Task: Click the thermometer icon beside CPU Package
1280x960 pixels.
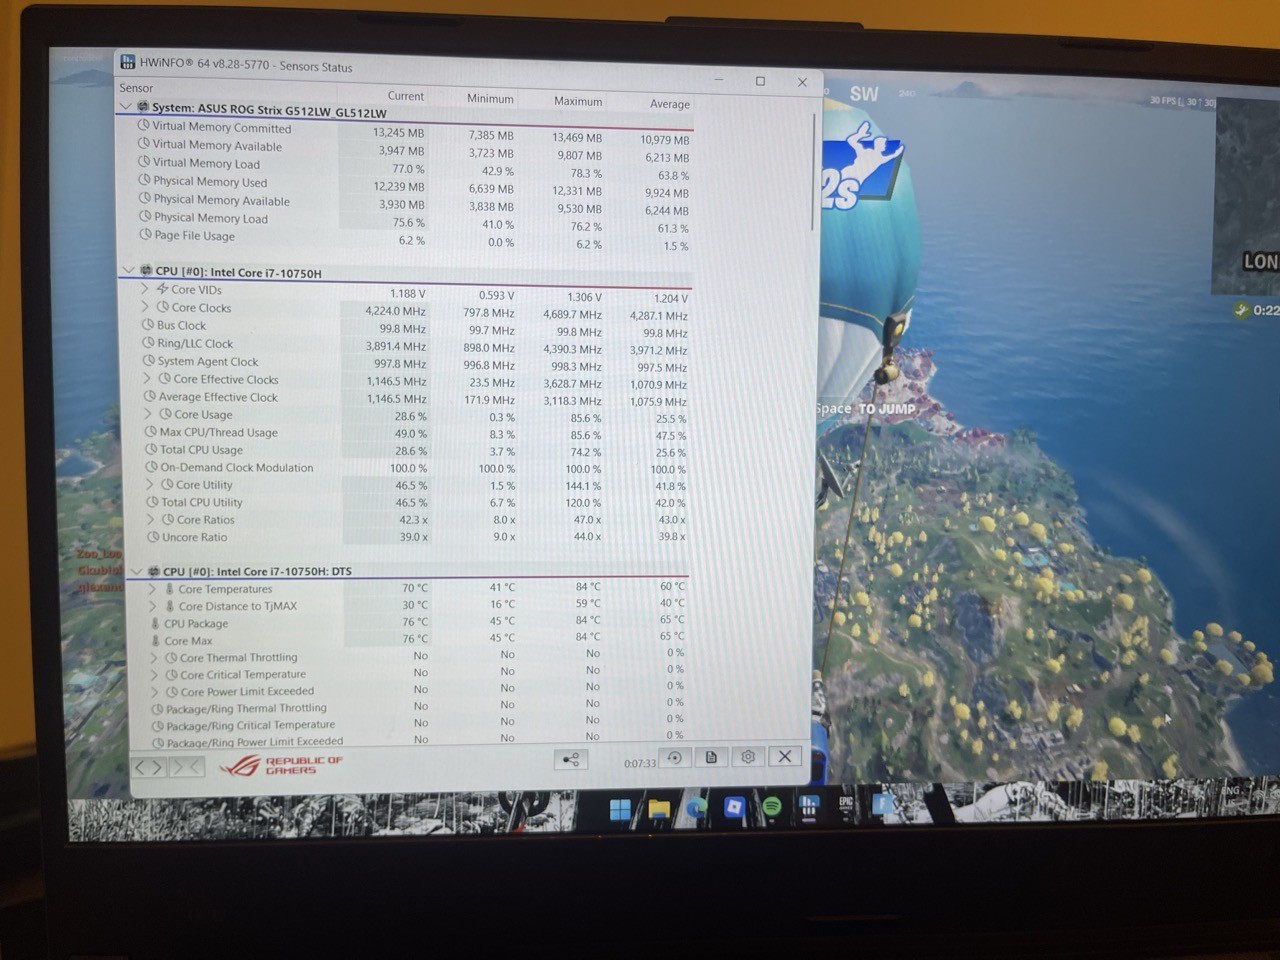Action: (x=155, y=623)
